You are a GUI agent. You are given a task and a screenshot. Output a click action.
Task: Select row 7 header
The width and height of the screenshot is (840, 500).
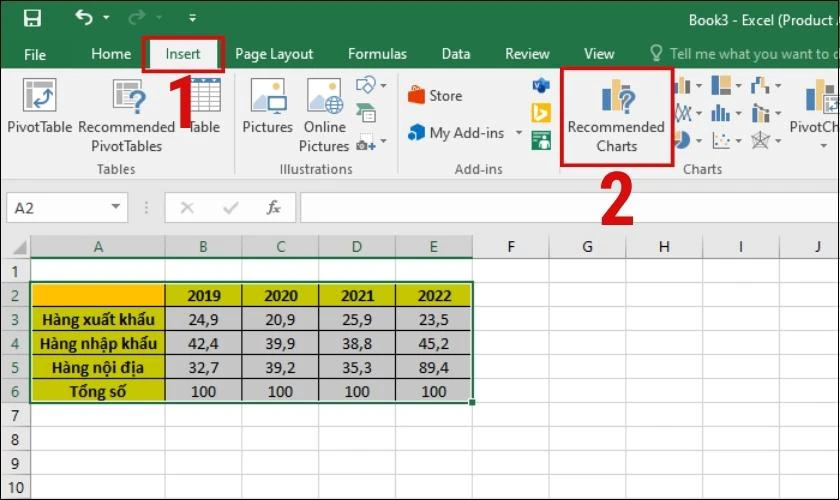point(15,415)
